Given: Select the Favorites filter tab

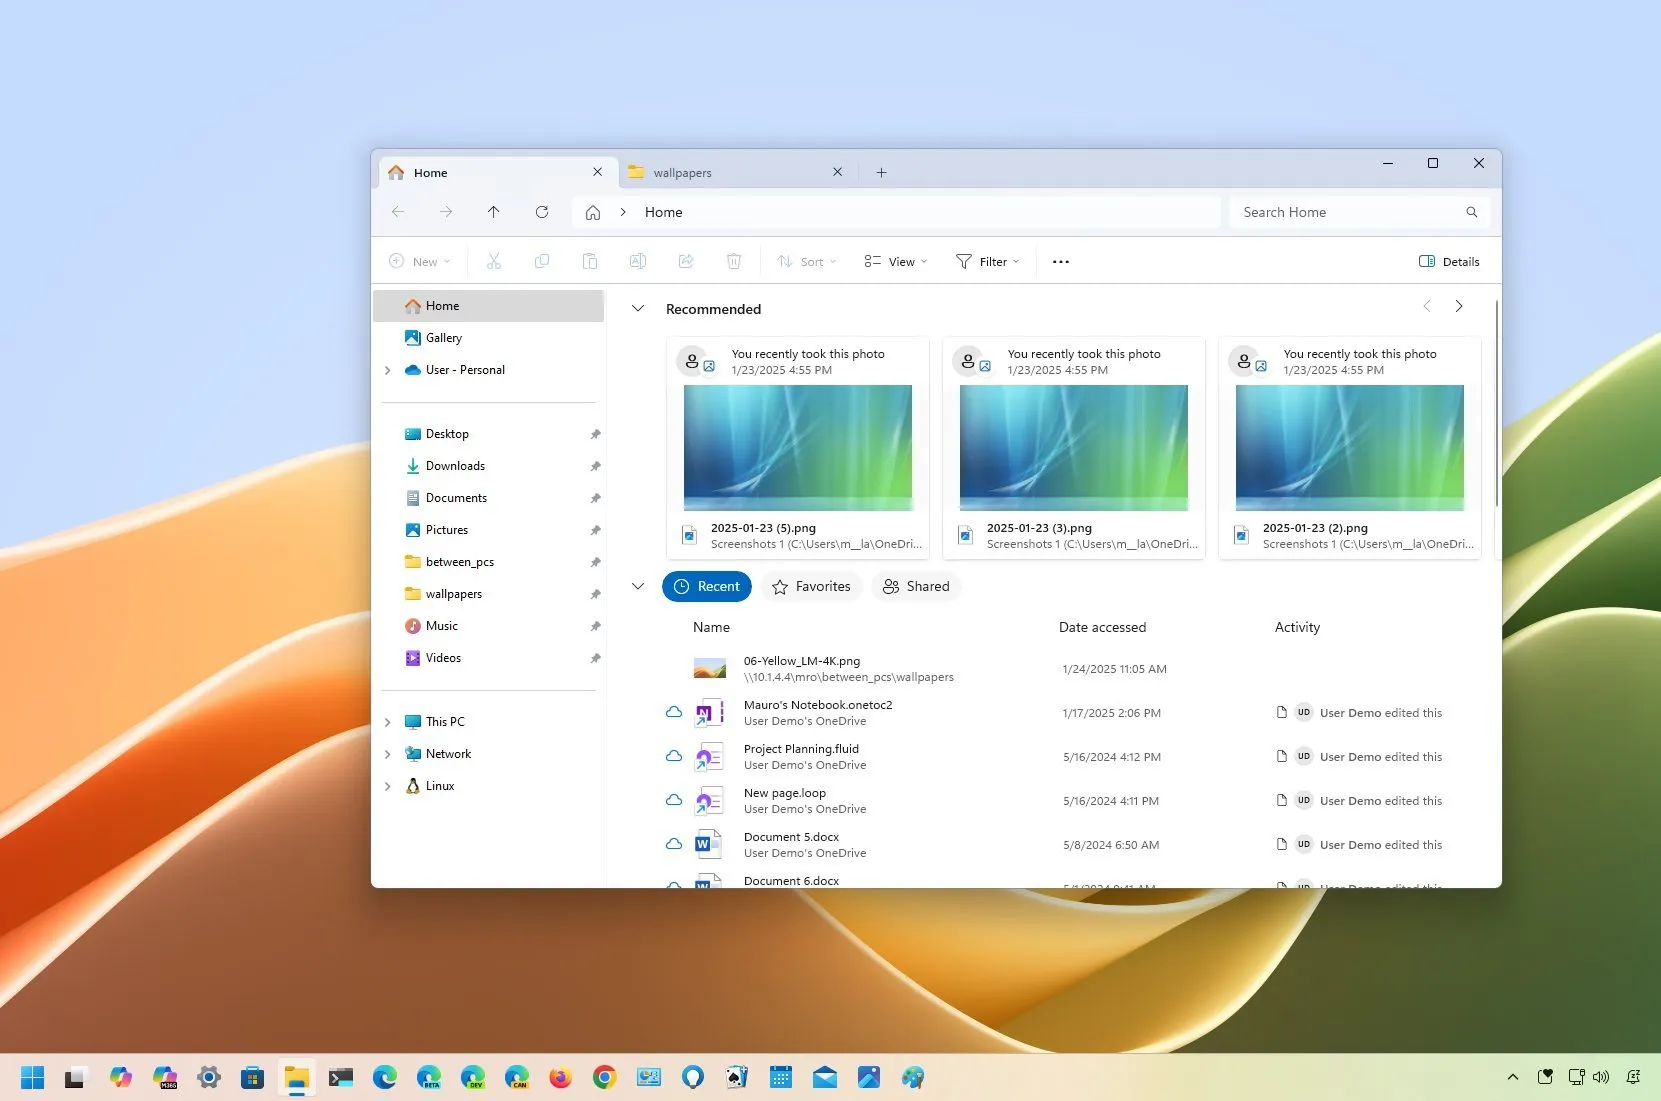Looking at the screenshot, I should click(x=811, y=586).
